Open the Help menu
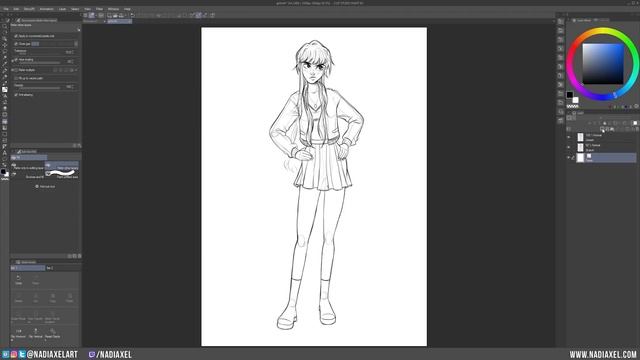The height and width of the screenshot is (360, 640). (x=127, y=9)
